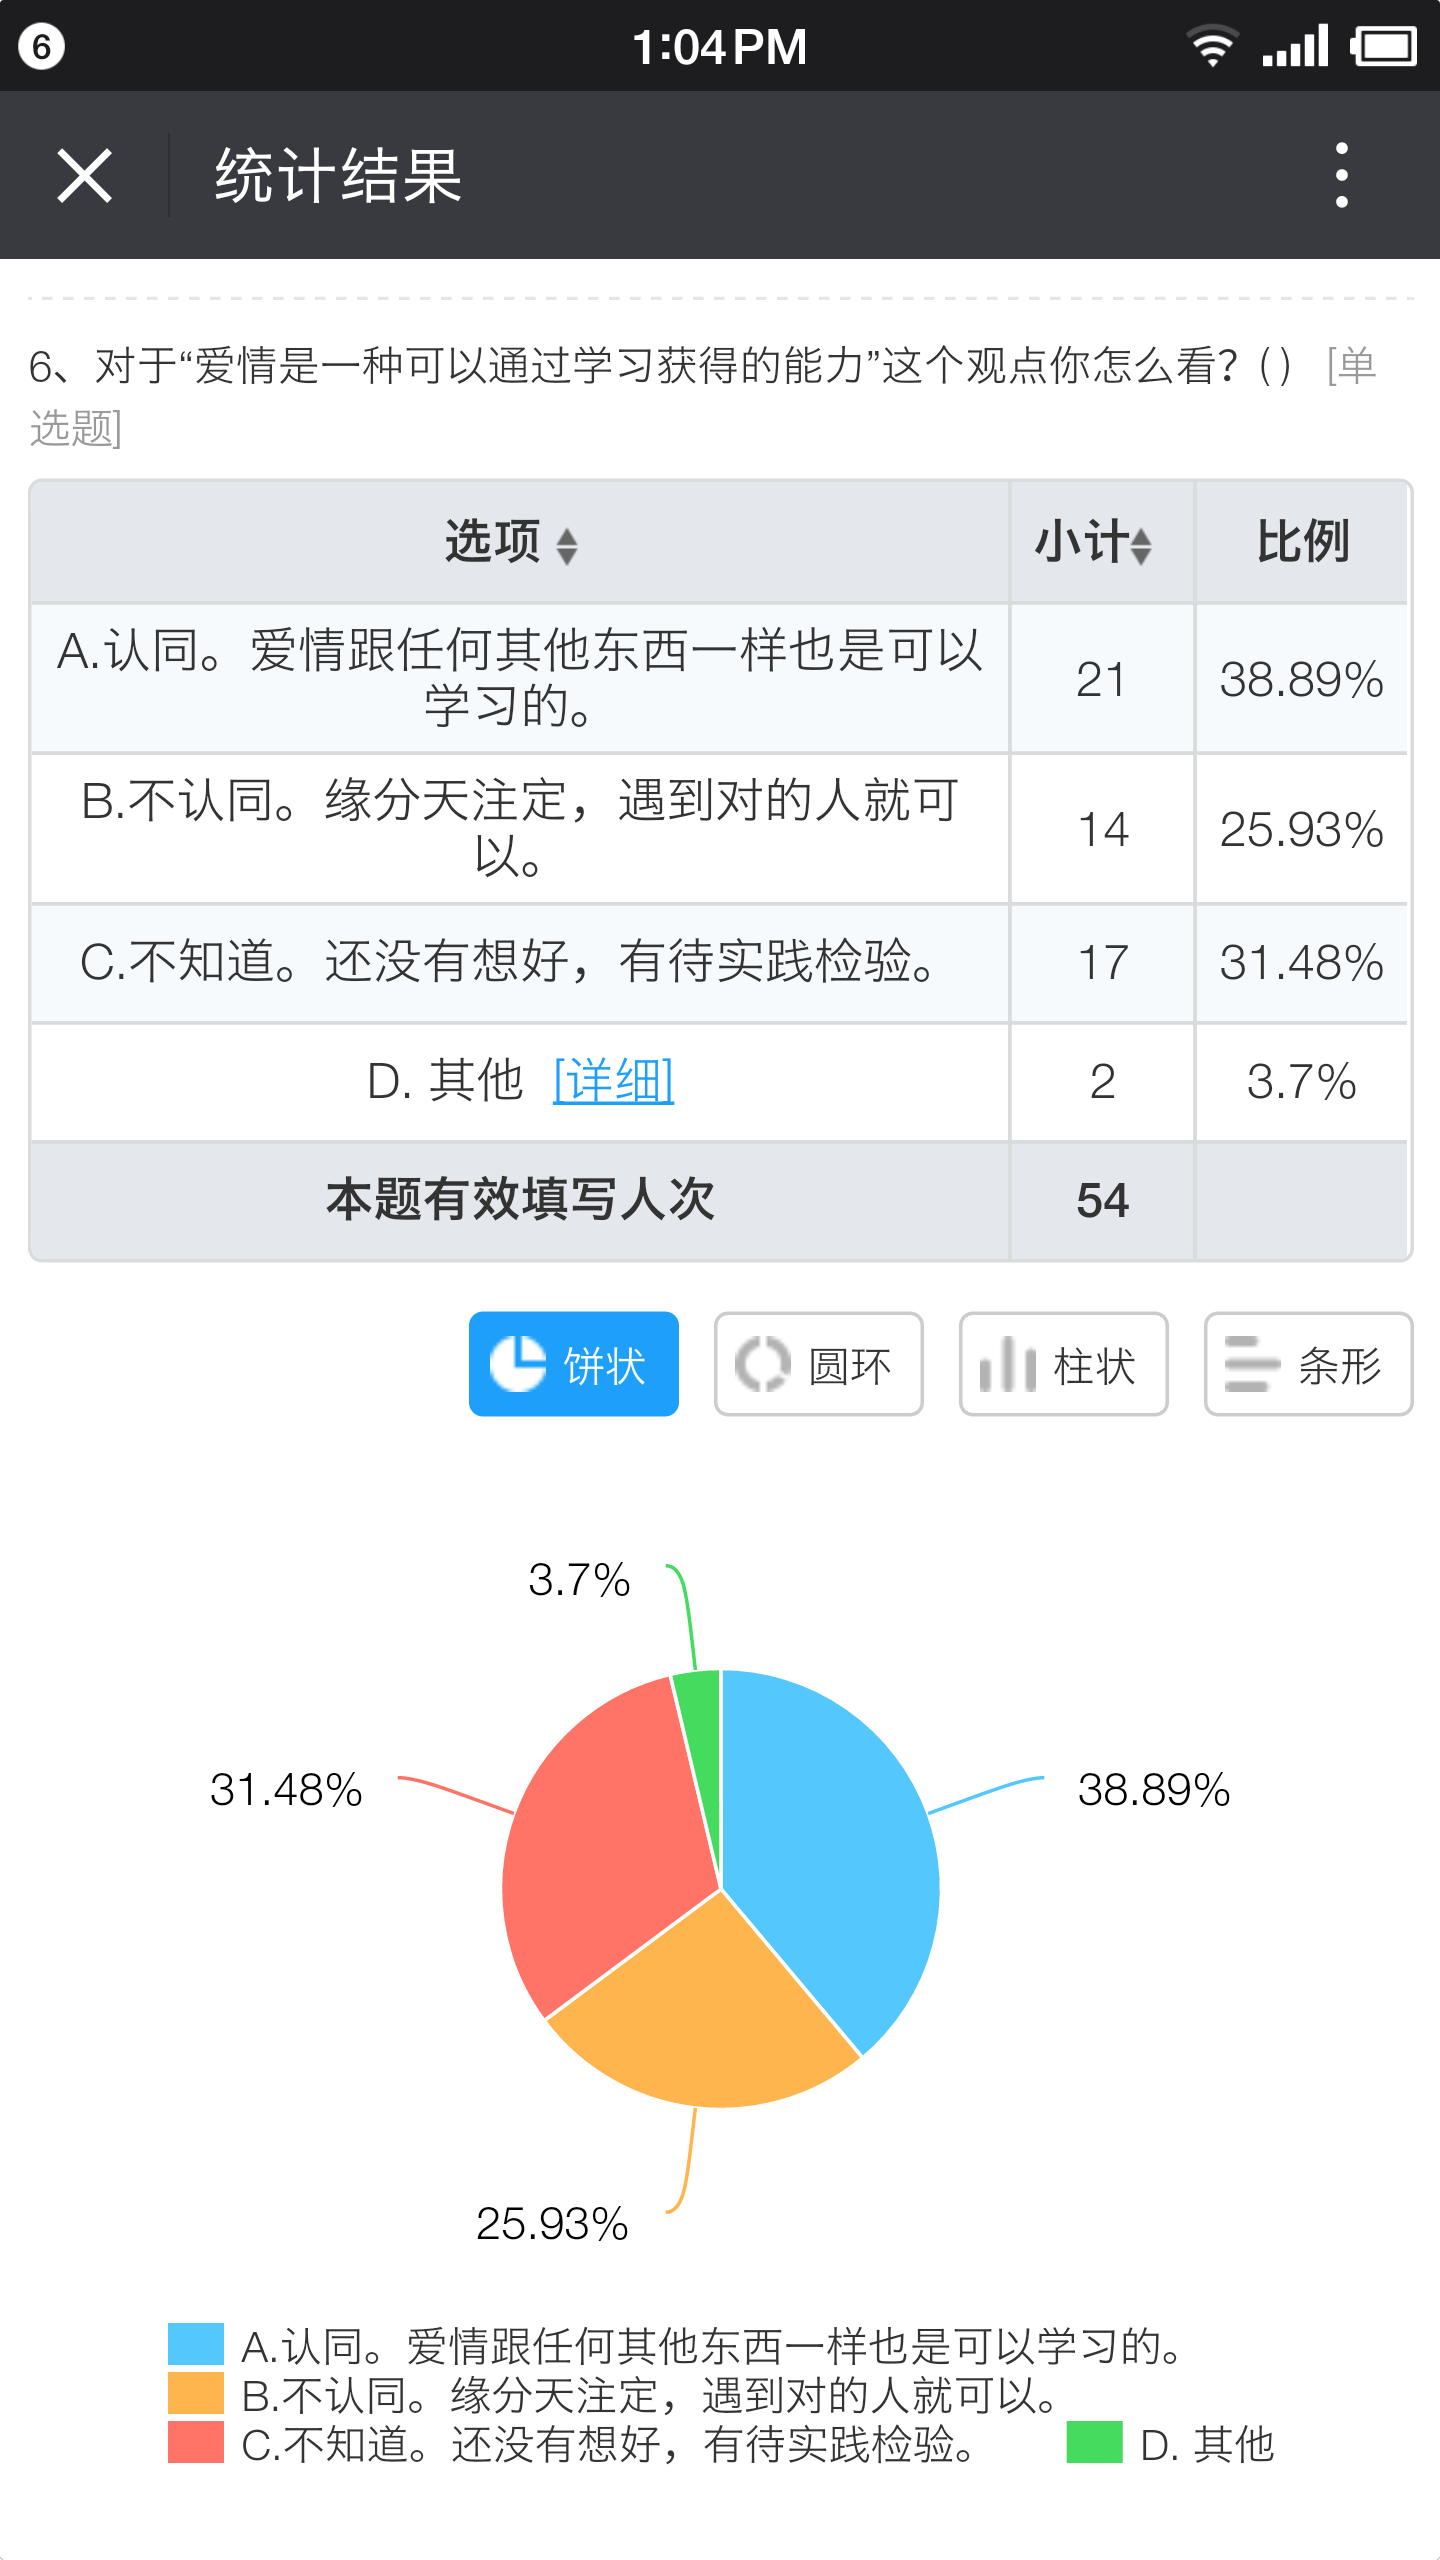This screenshot has height=2560, width=1440.
Task: Tap the cellular signal strength icon
Action: 1296,46
